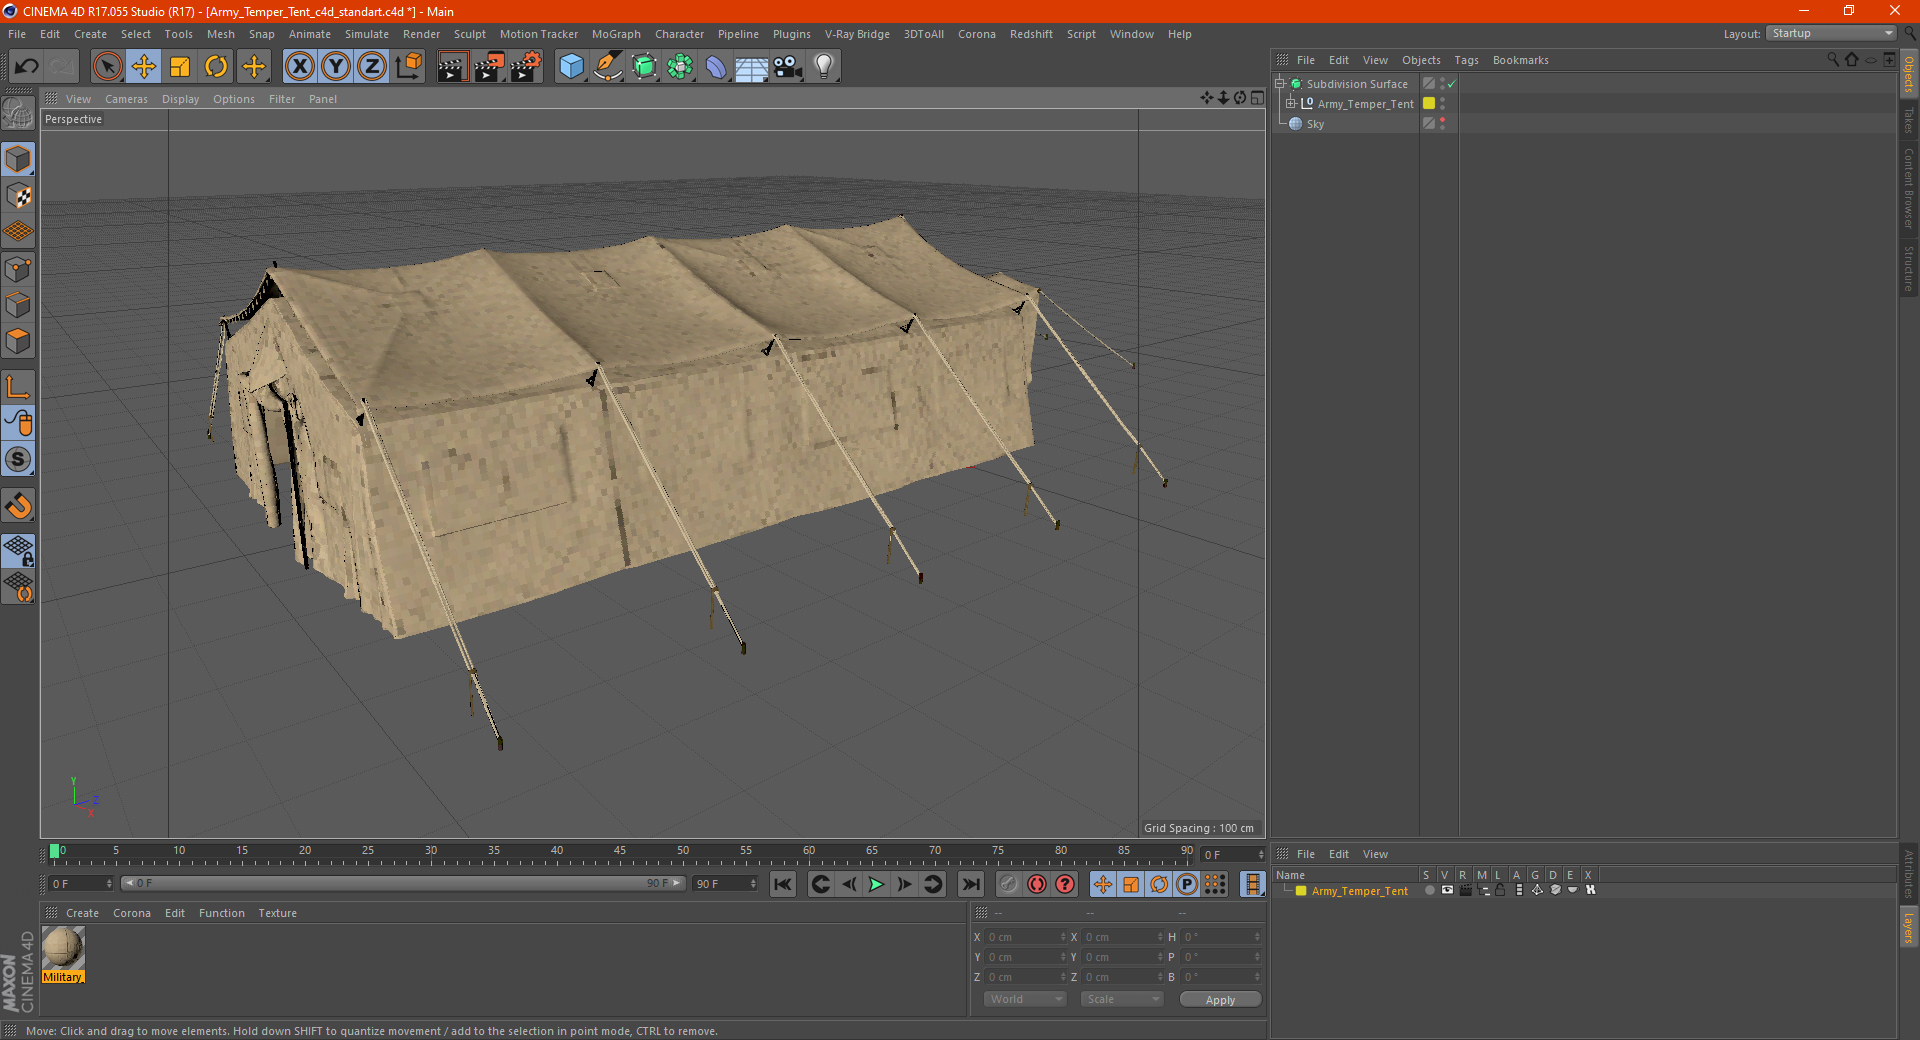Viewport: 1920px width, 1040px height.
Task: Open the spline Pen tool
Action: tap(608, 67)
